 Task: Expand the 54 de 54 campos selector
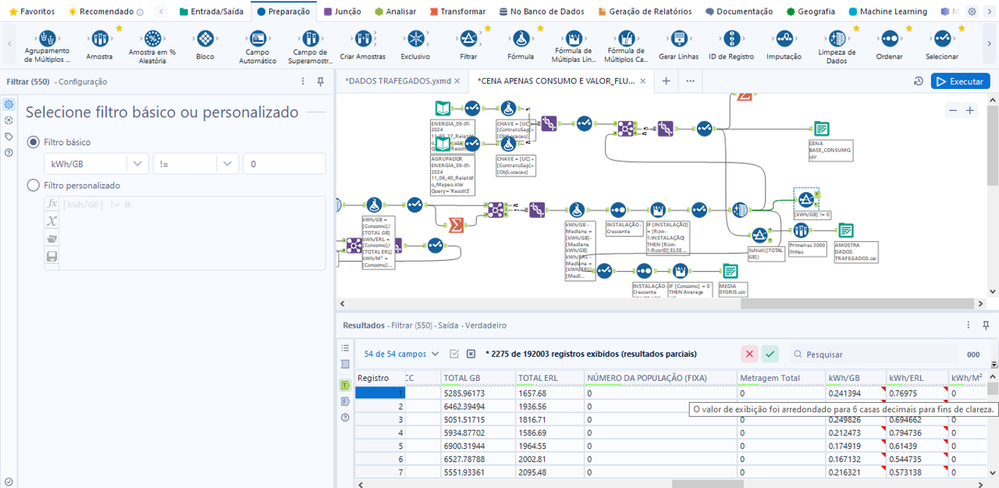click(401, 354)
